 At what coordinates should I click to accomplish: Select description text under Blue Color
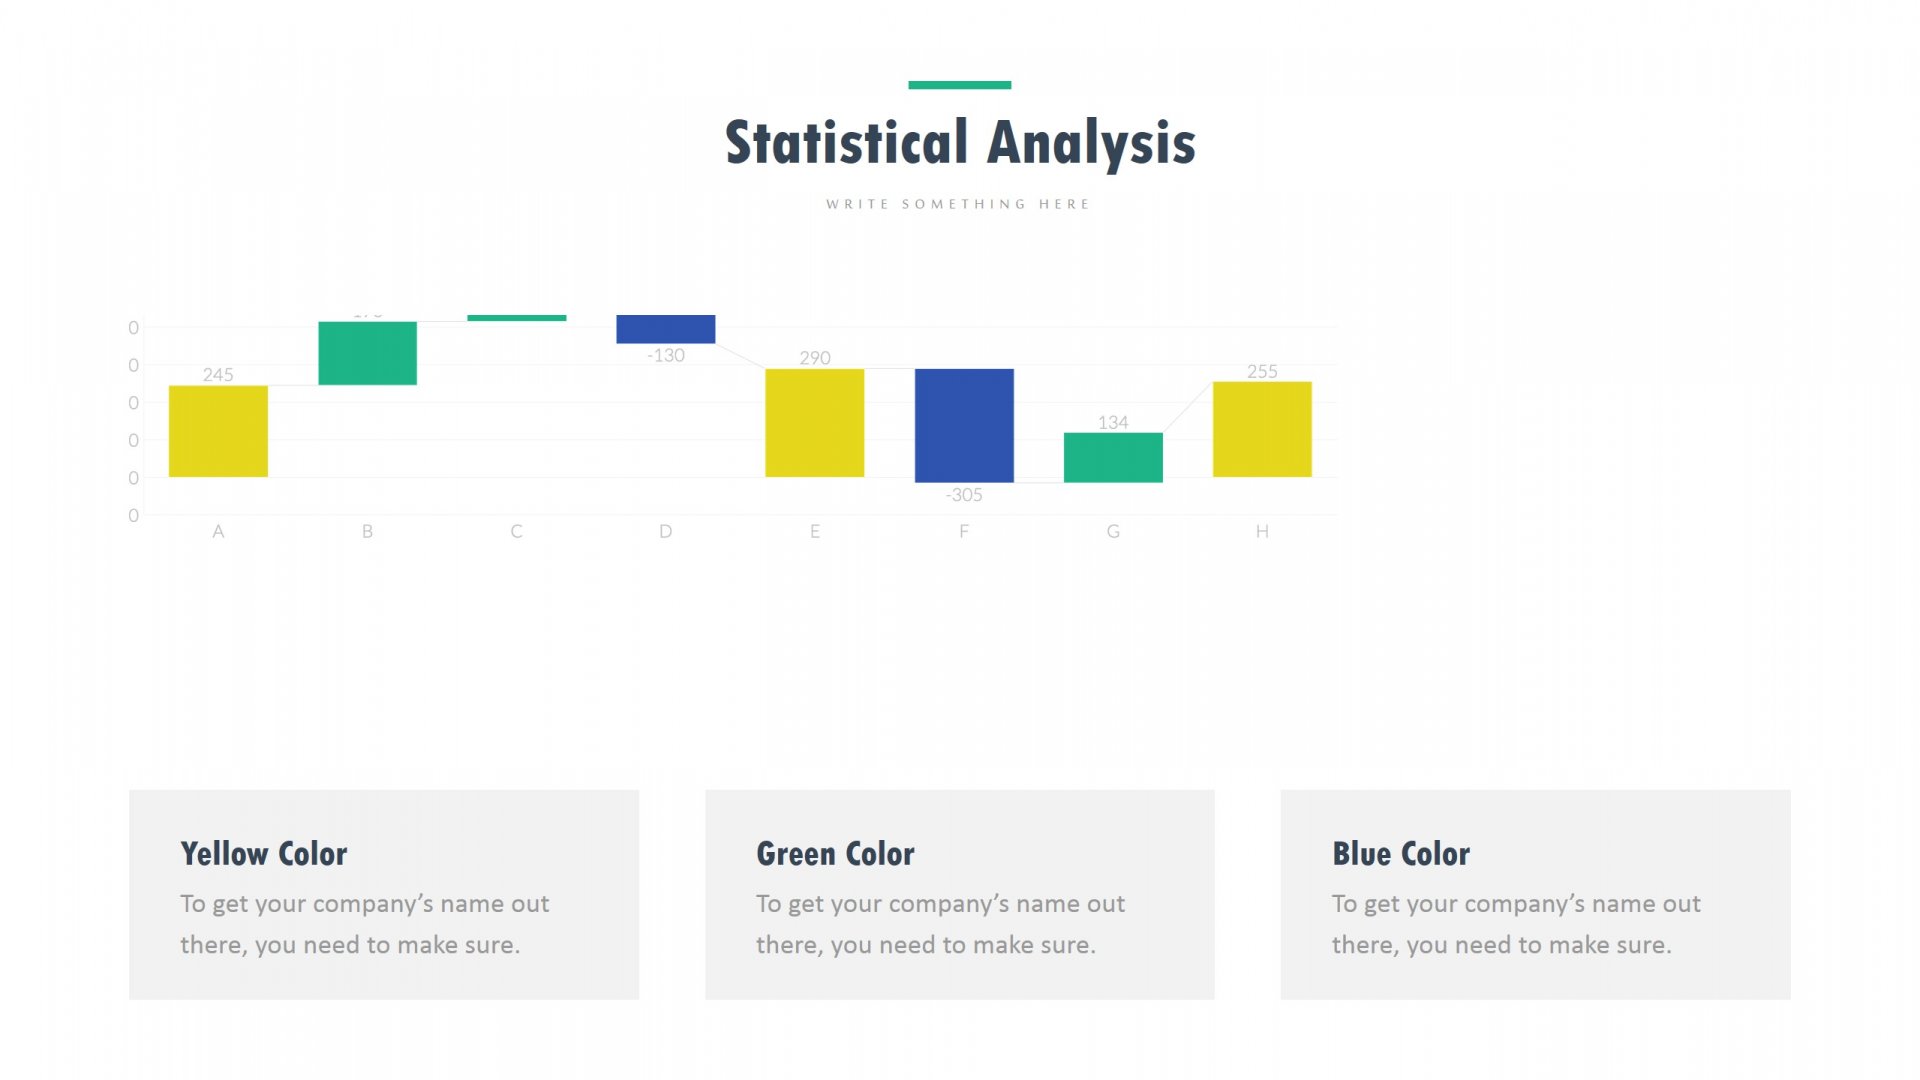(1516, 924)
